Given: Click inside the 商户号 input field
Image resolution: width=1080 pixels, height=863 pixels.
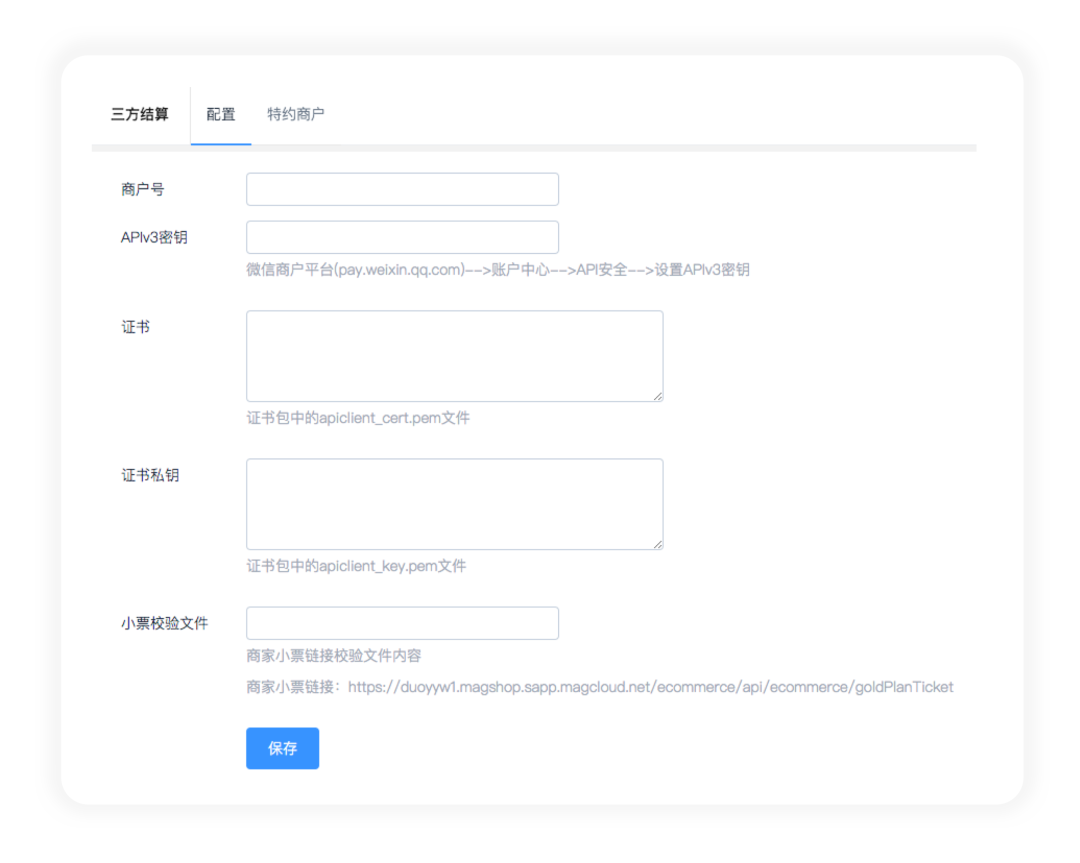Looking at the screenshot, I should point(402,189).
